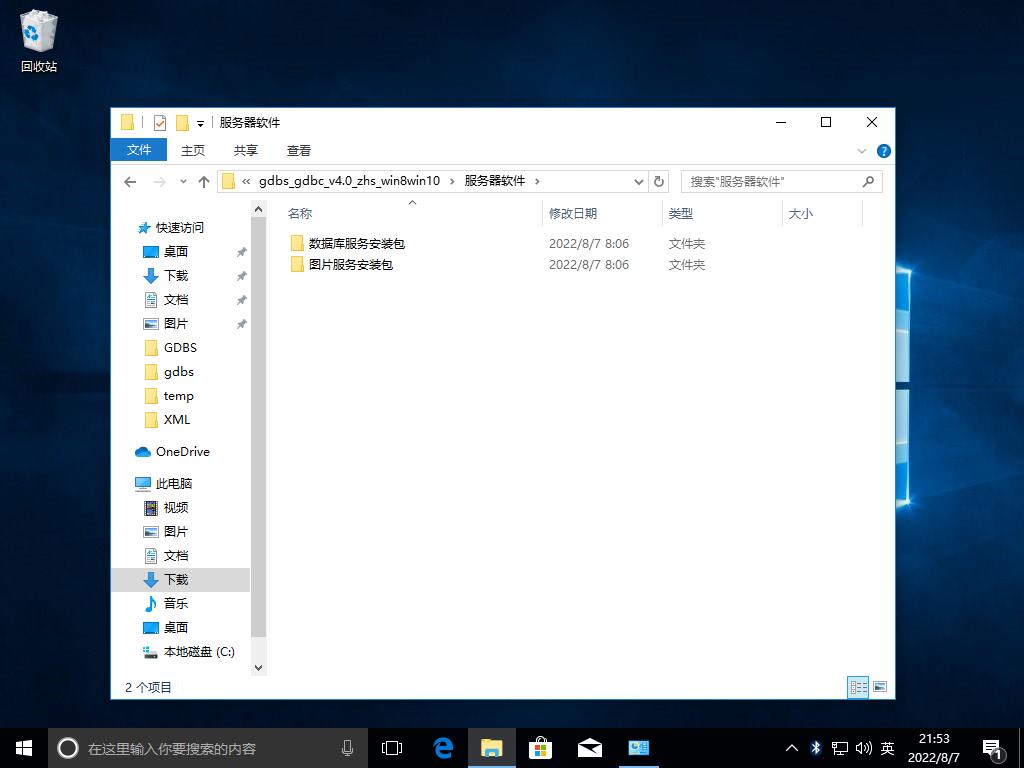Screen dimensions: 1024x768
Task: Expand the ribbon with chevron
Action: (x=862, y=151)
